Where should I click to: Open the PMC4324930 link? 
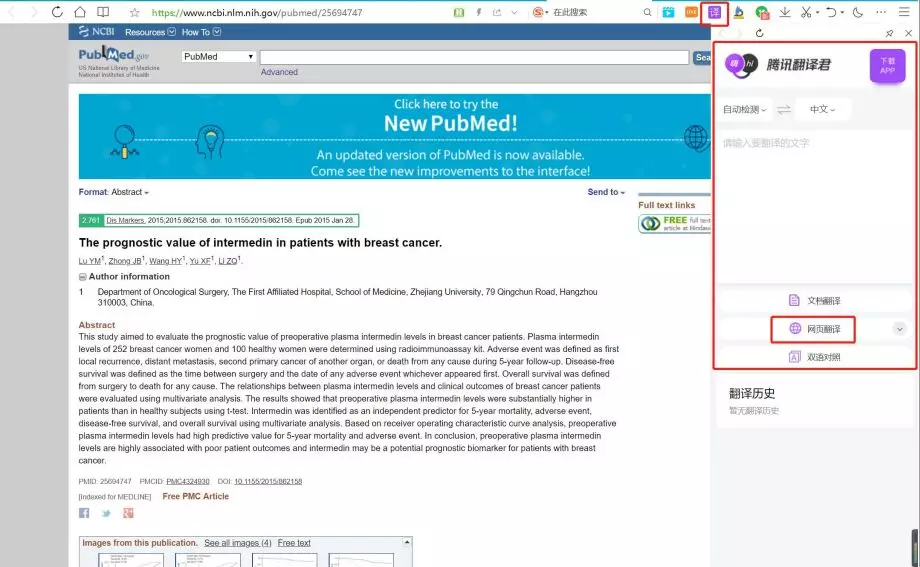click(x=188, y=481)
